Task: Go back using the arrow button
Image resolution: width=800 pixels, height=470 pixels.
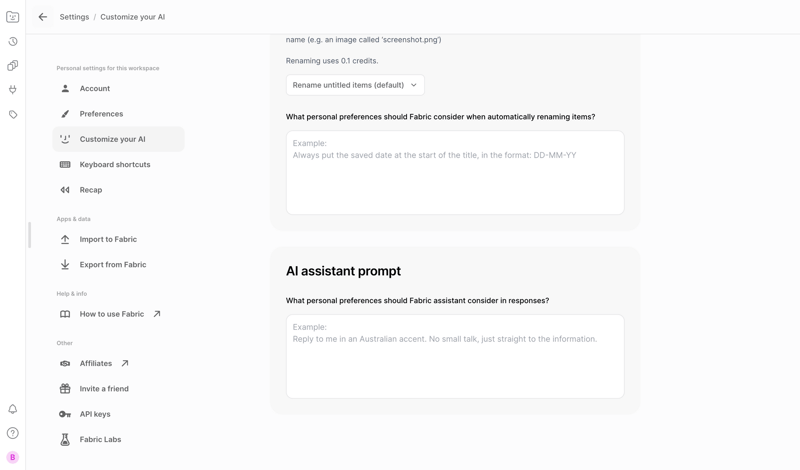Action: point(43,17)
